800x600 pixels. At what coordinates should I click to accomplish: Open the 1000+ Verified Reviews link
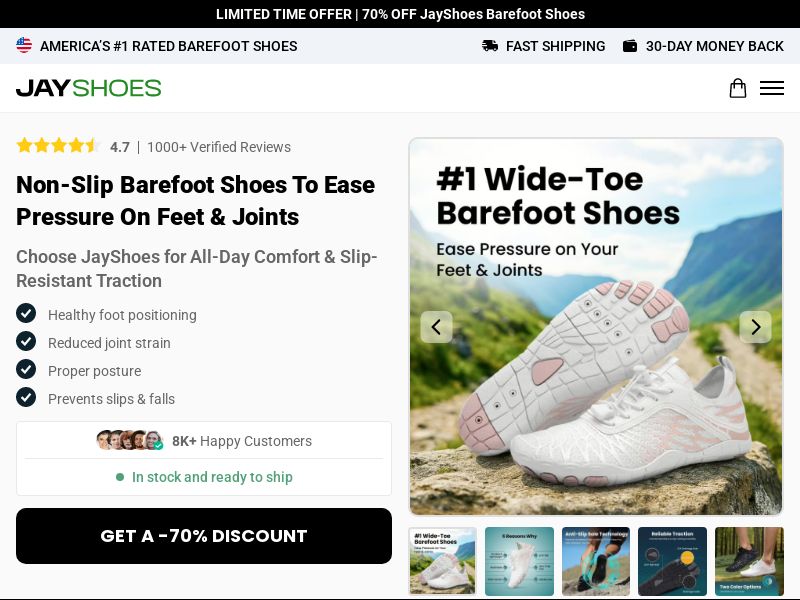pyautogui.click(x=218, y=147)
